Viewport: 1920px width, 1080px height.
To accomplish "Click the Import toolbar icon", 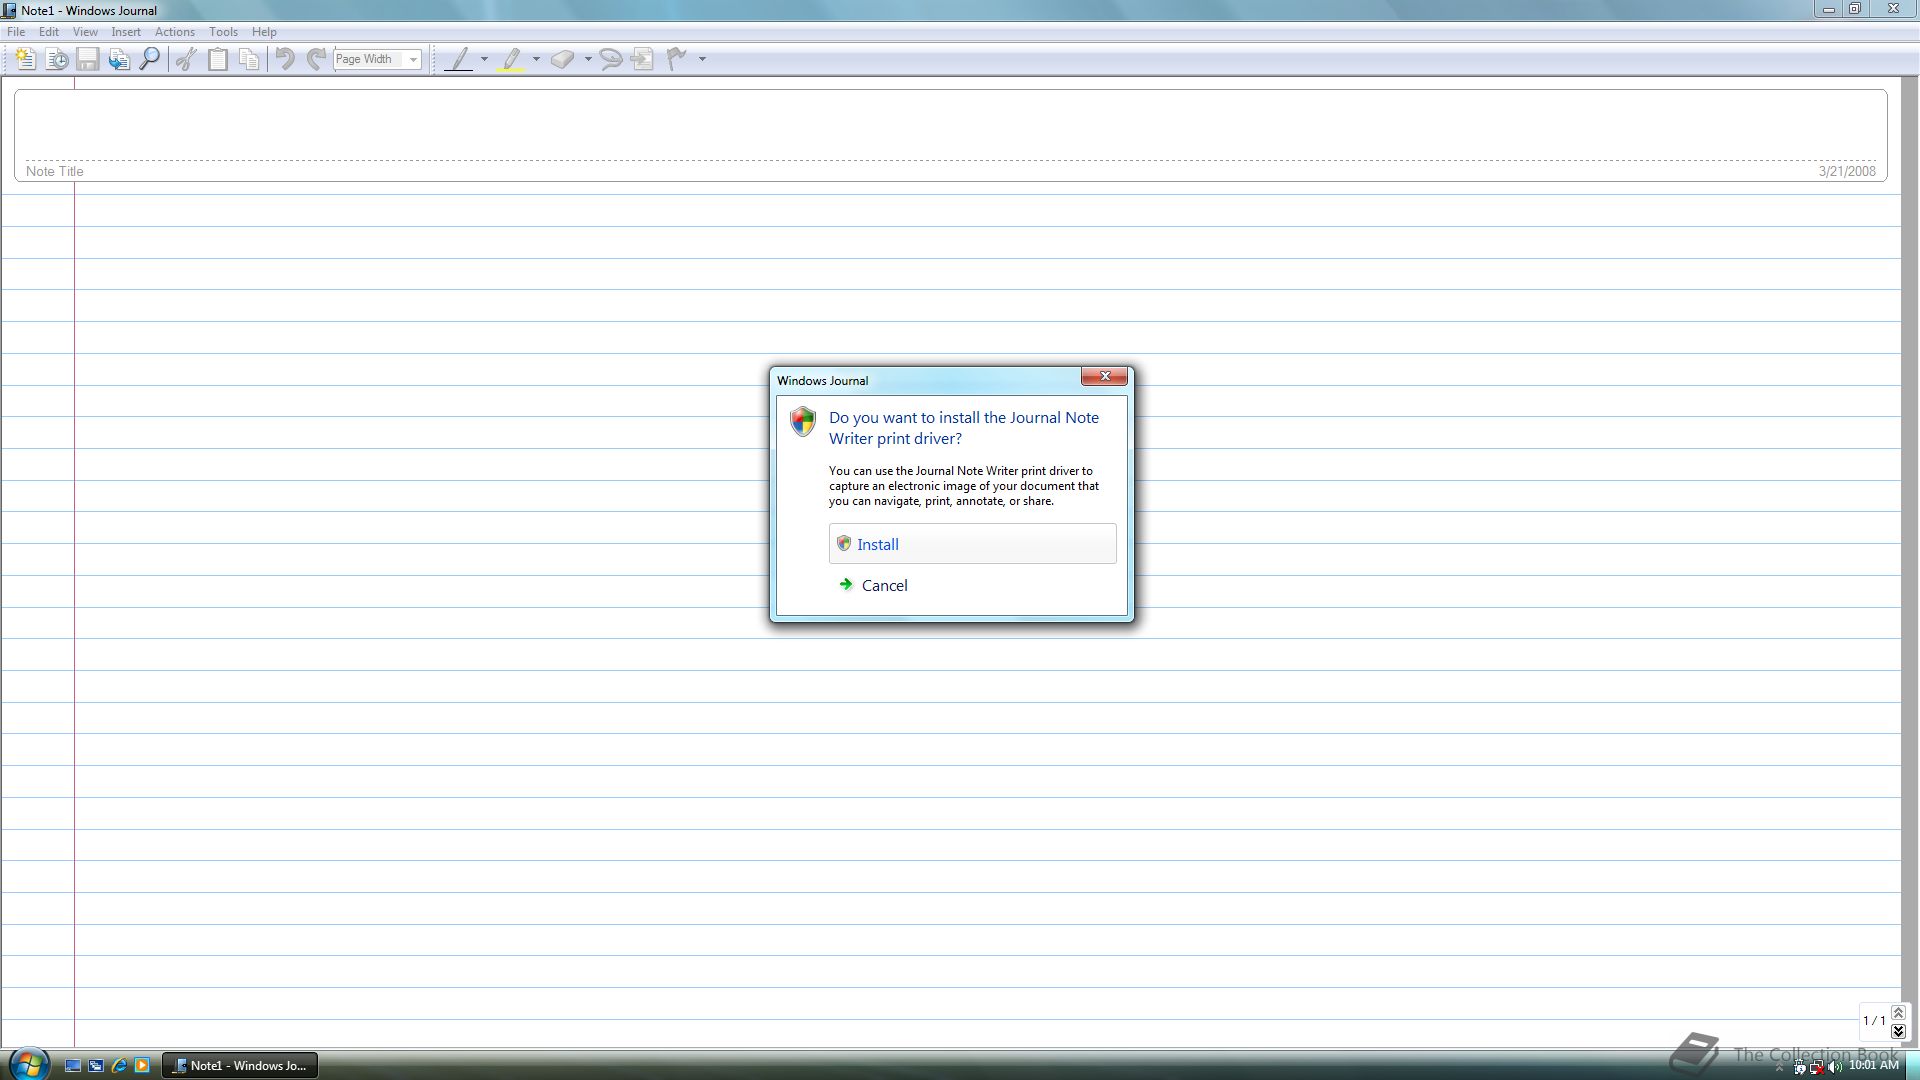I will click(119, 59).
